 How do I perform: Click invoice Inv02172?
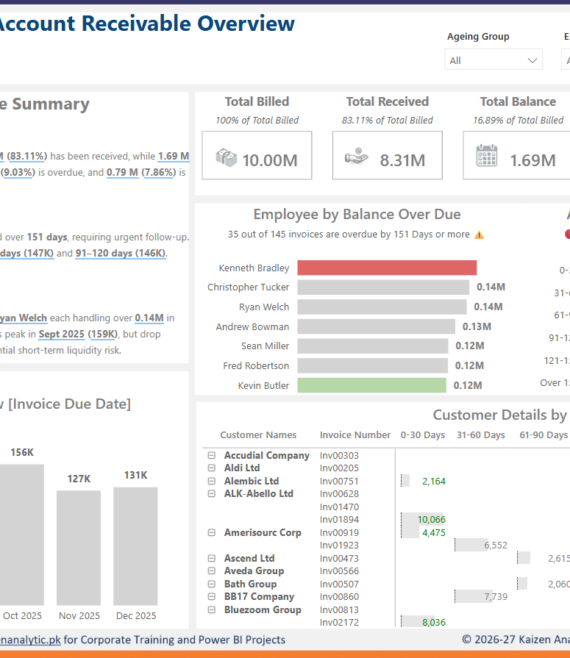[339, 623]
